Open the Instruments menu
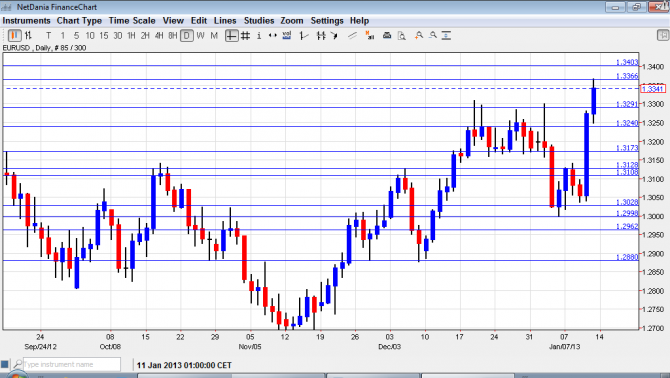The image size is (670, 378). click(26, 21)
